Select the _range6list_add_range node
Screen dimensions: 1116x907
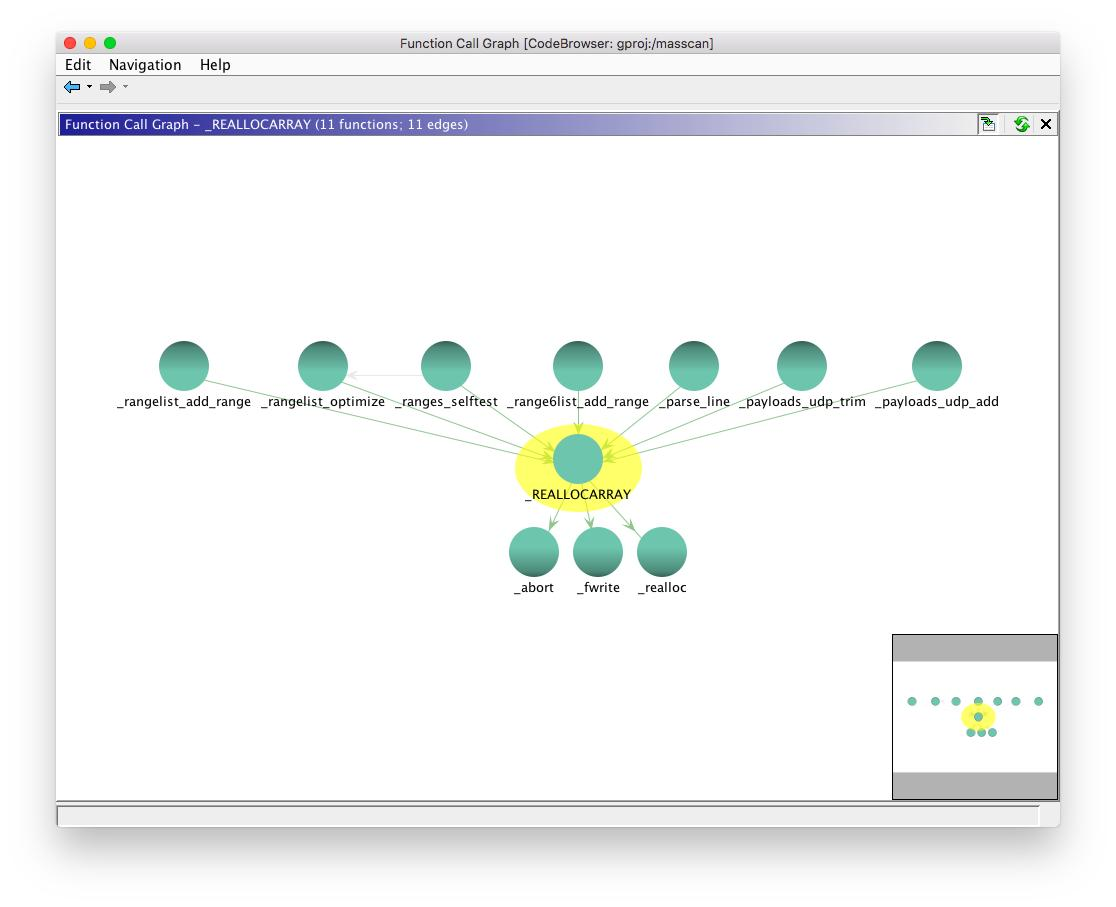[x=577, y=365]
